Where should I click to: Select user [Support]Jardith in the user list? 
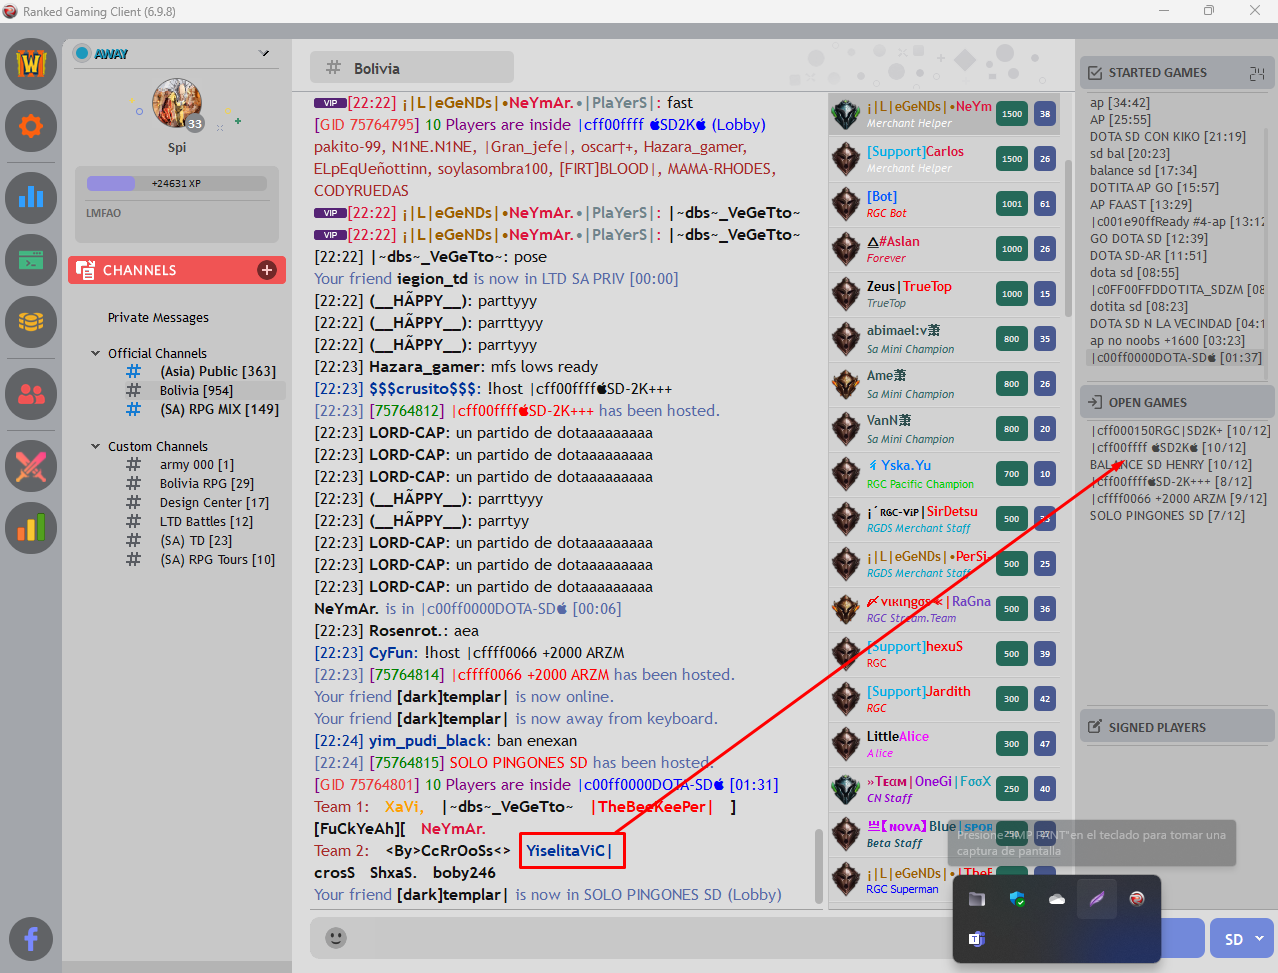pyautogui.click(x=943, y=699)
